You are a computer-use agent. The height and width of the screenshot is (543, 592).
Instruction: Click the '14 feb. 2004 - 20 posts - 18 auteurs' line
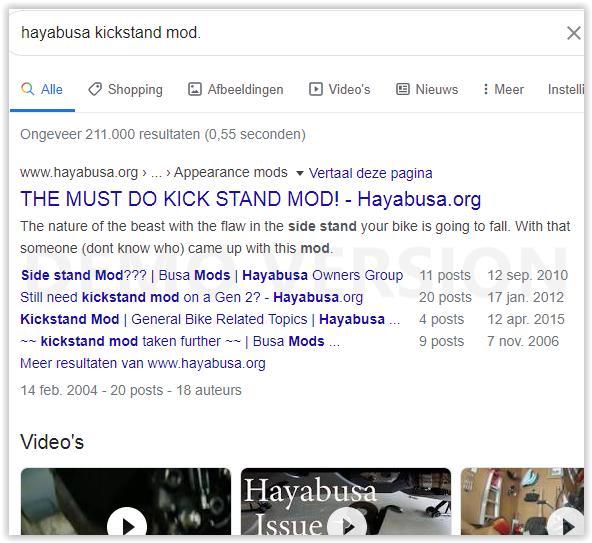point(131,390)
